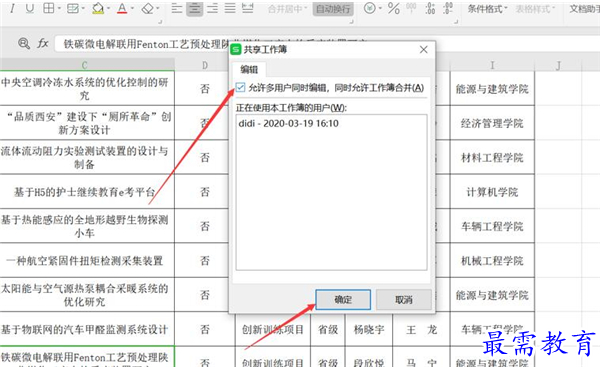Open 条件格式 conditional formatting menu
The height and width of the screenshot is (375, 604).
(487, 8)
